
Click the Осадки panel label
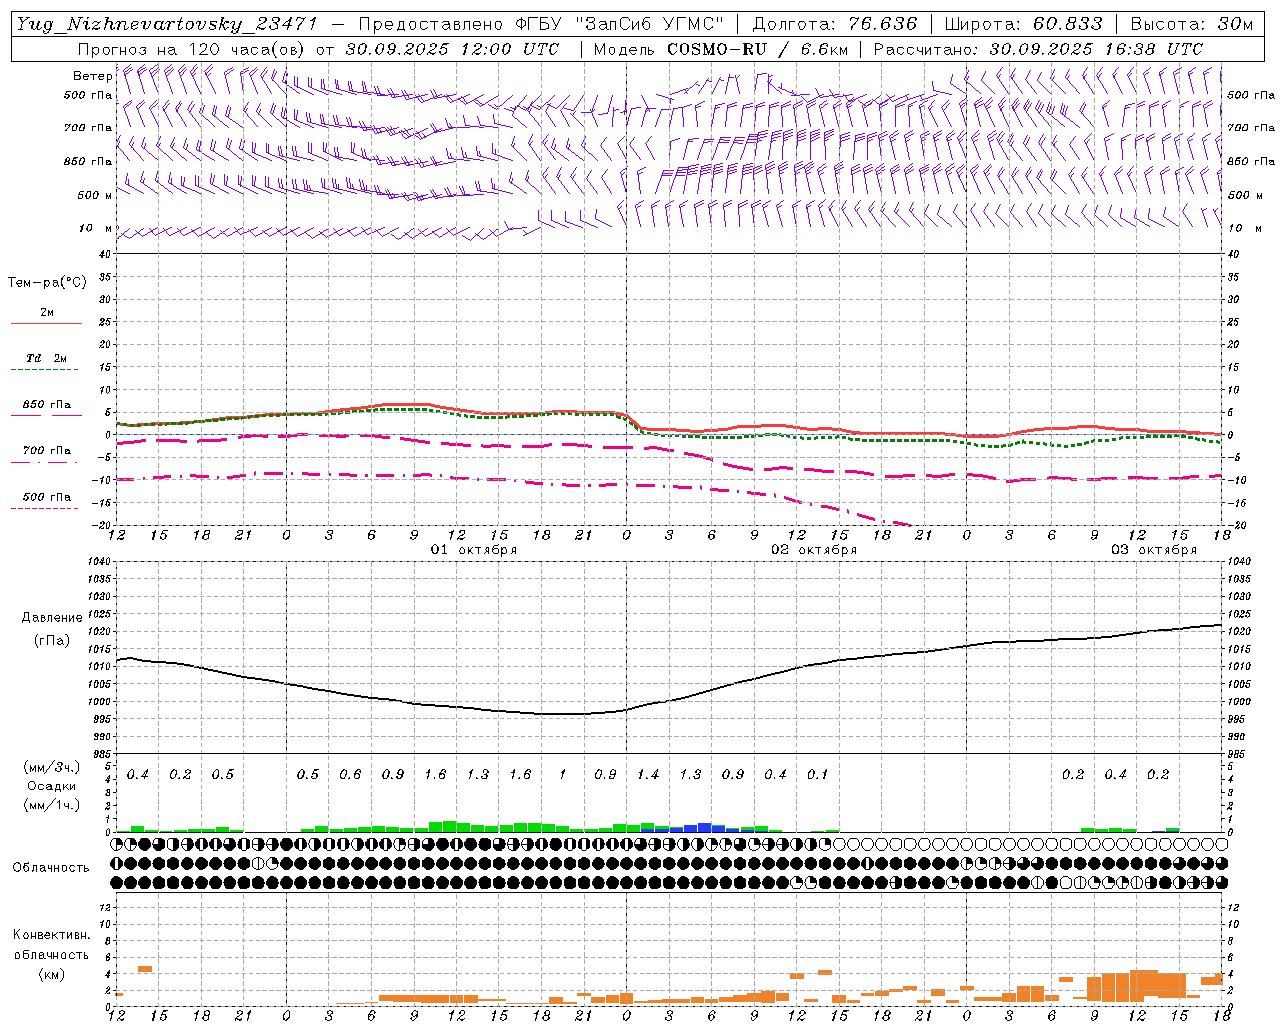pos(52,787)
